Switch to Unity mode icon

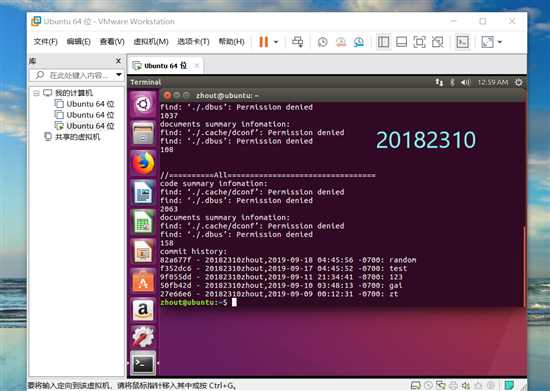point(437,42)
